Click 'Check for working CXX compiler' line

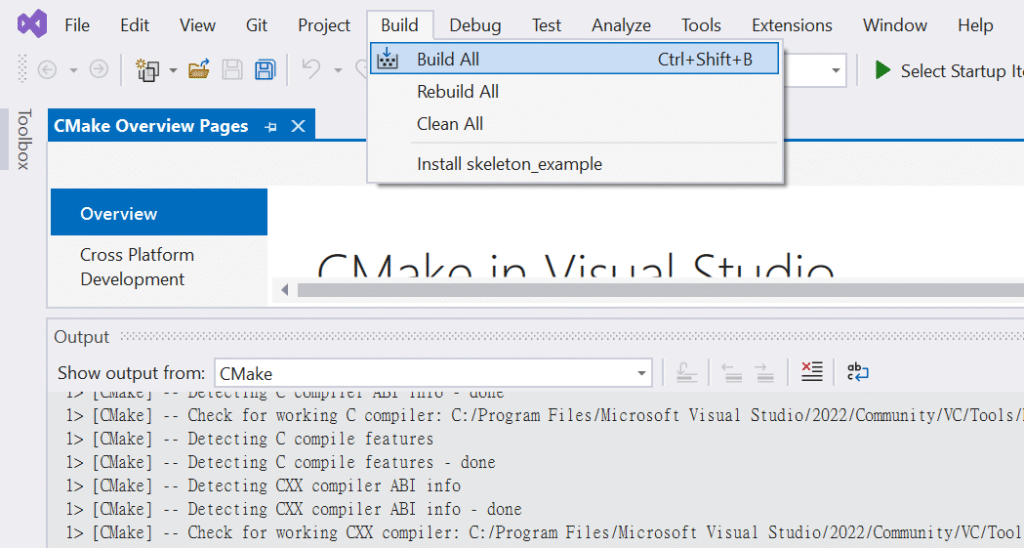coord(545,532)
